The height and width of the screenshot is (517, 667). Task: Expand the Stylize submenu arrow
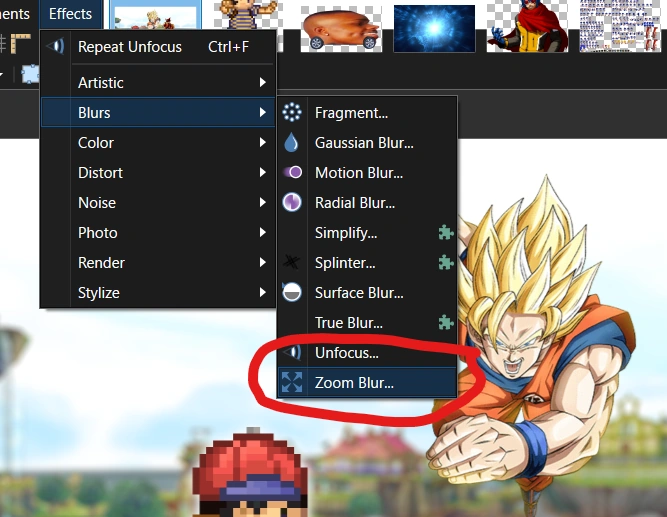click(262, 292)
